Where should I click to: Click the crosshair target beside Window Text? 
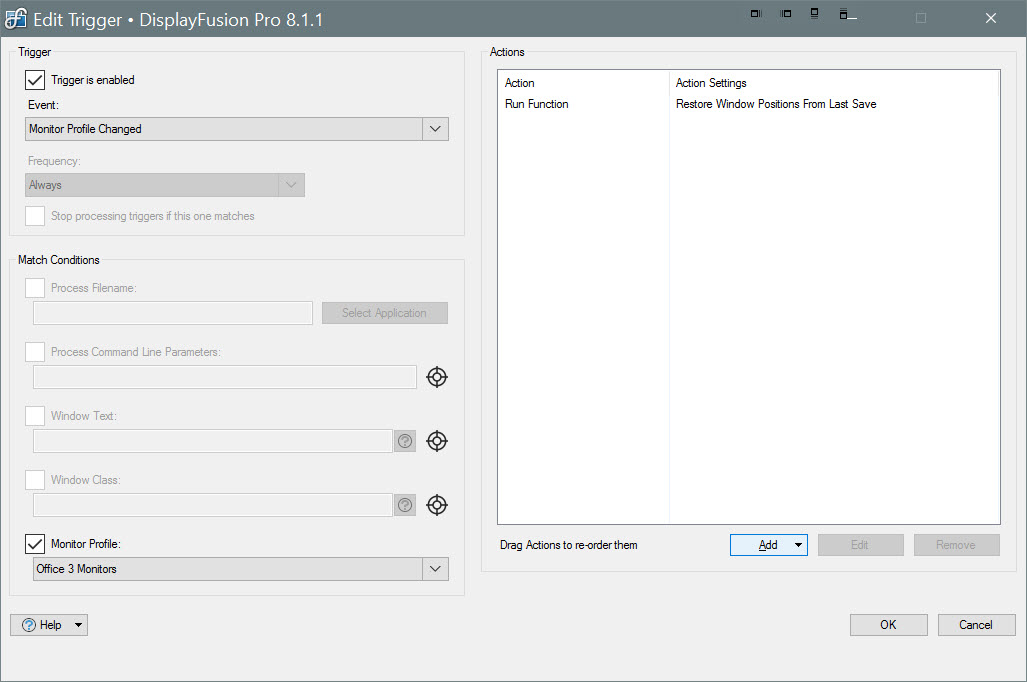pyautogui.click(x=437, y=441)
